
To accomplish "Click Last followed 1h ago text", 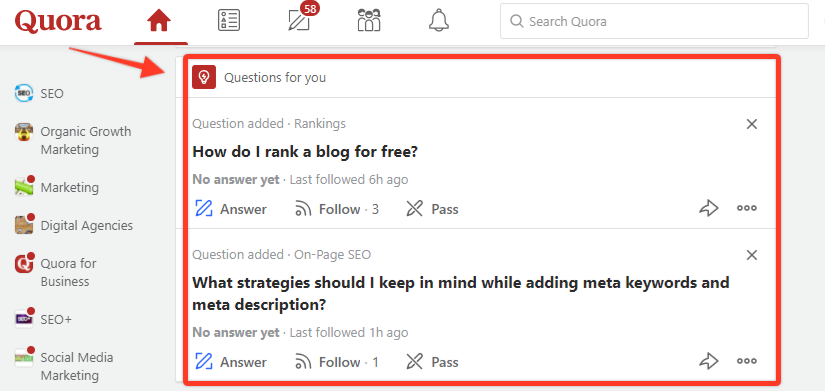I will tap(349, 333).
